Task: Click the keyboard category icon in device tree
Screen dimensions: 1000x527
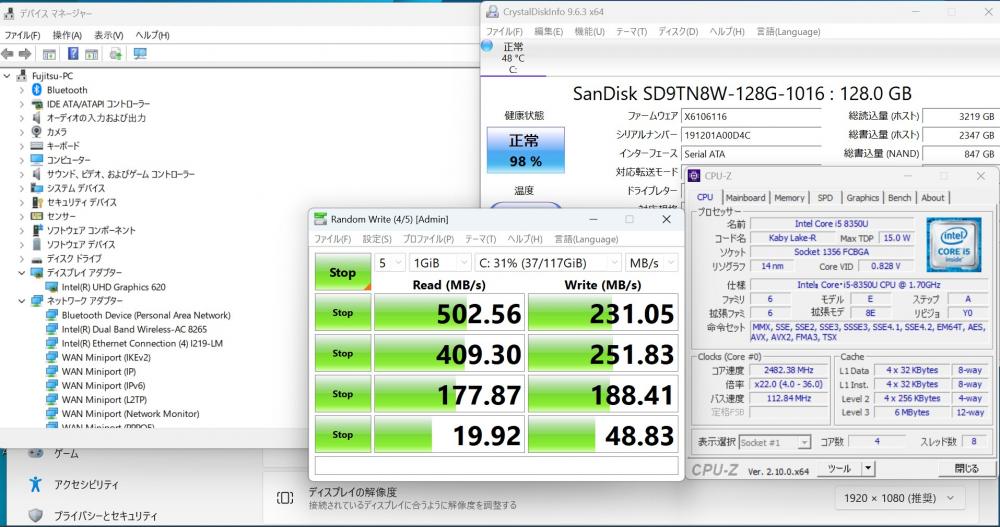Action: coord(37,145)
